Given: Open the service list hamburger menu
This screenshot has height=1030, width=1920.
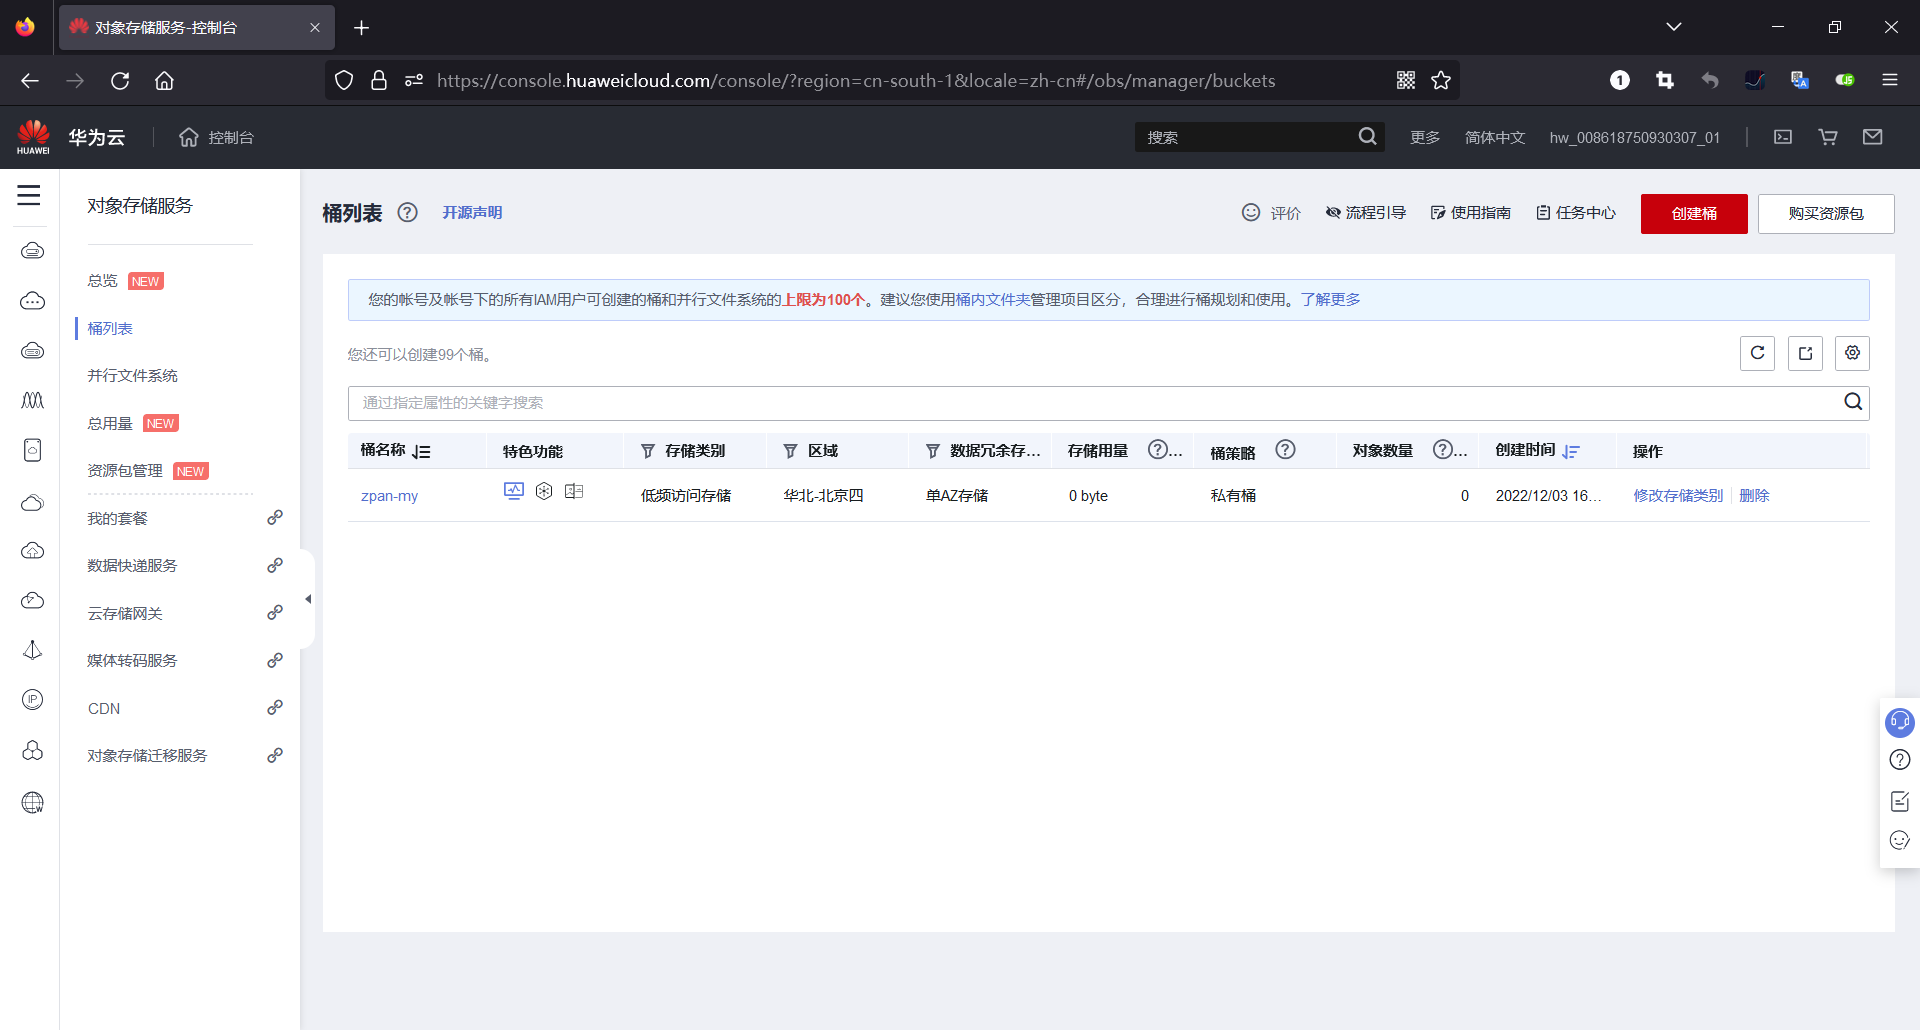Looking at the screenshot, I should pos(29,195).
